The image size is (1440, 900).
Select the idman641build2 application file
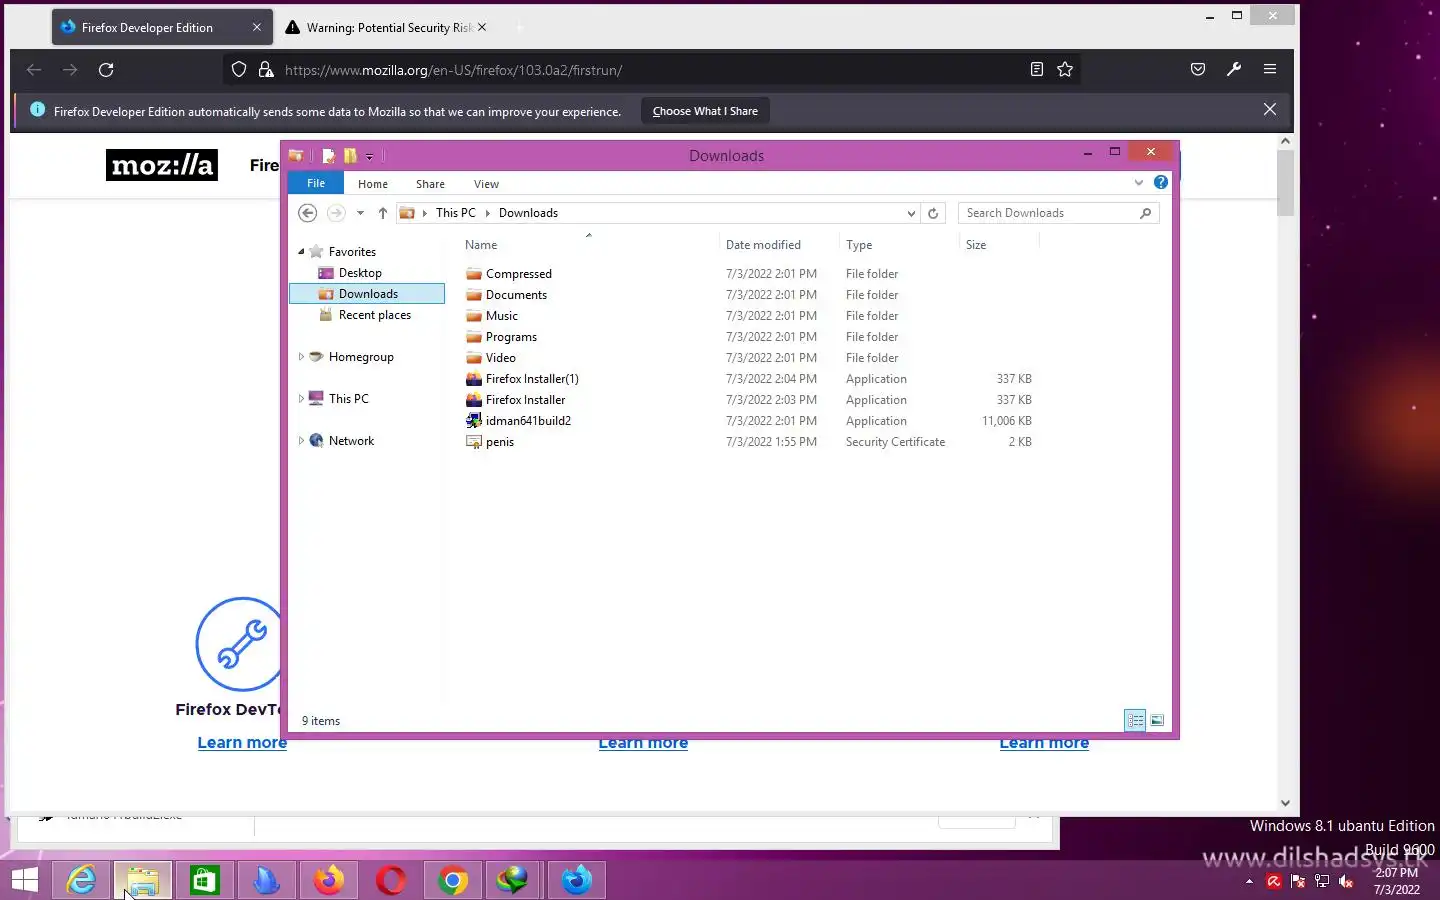click(528, 421)
